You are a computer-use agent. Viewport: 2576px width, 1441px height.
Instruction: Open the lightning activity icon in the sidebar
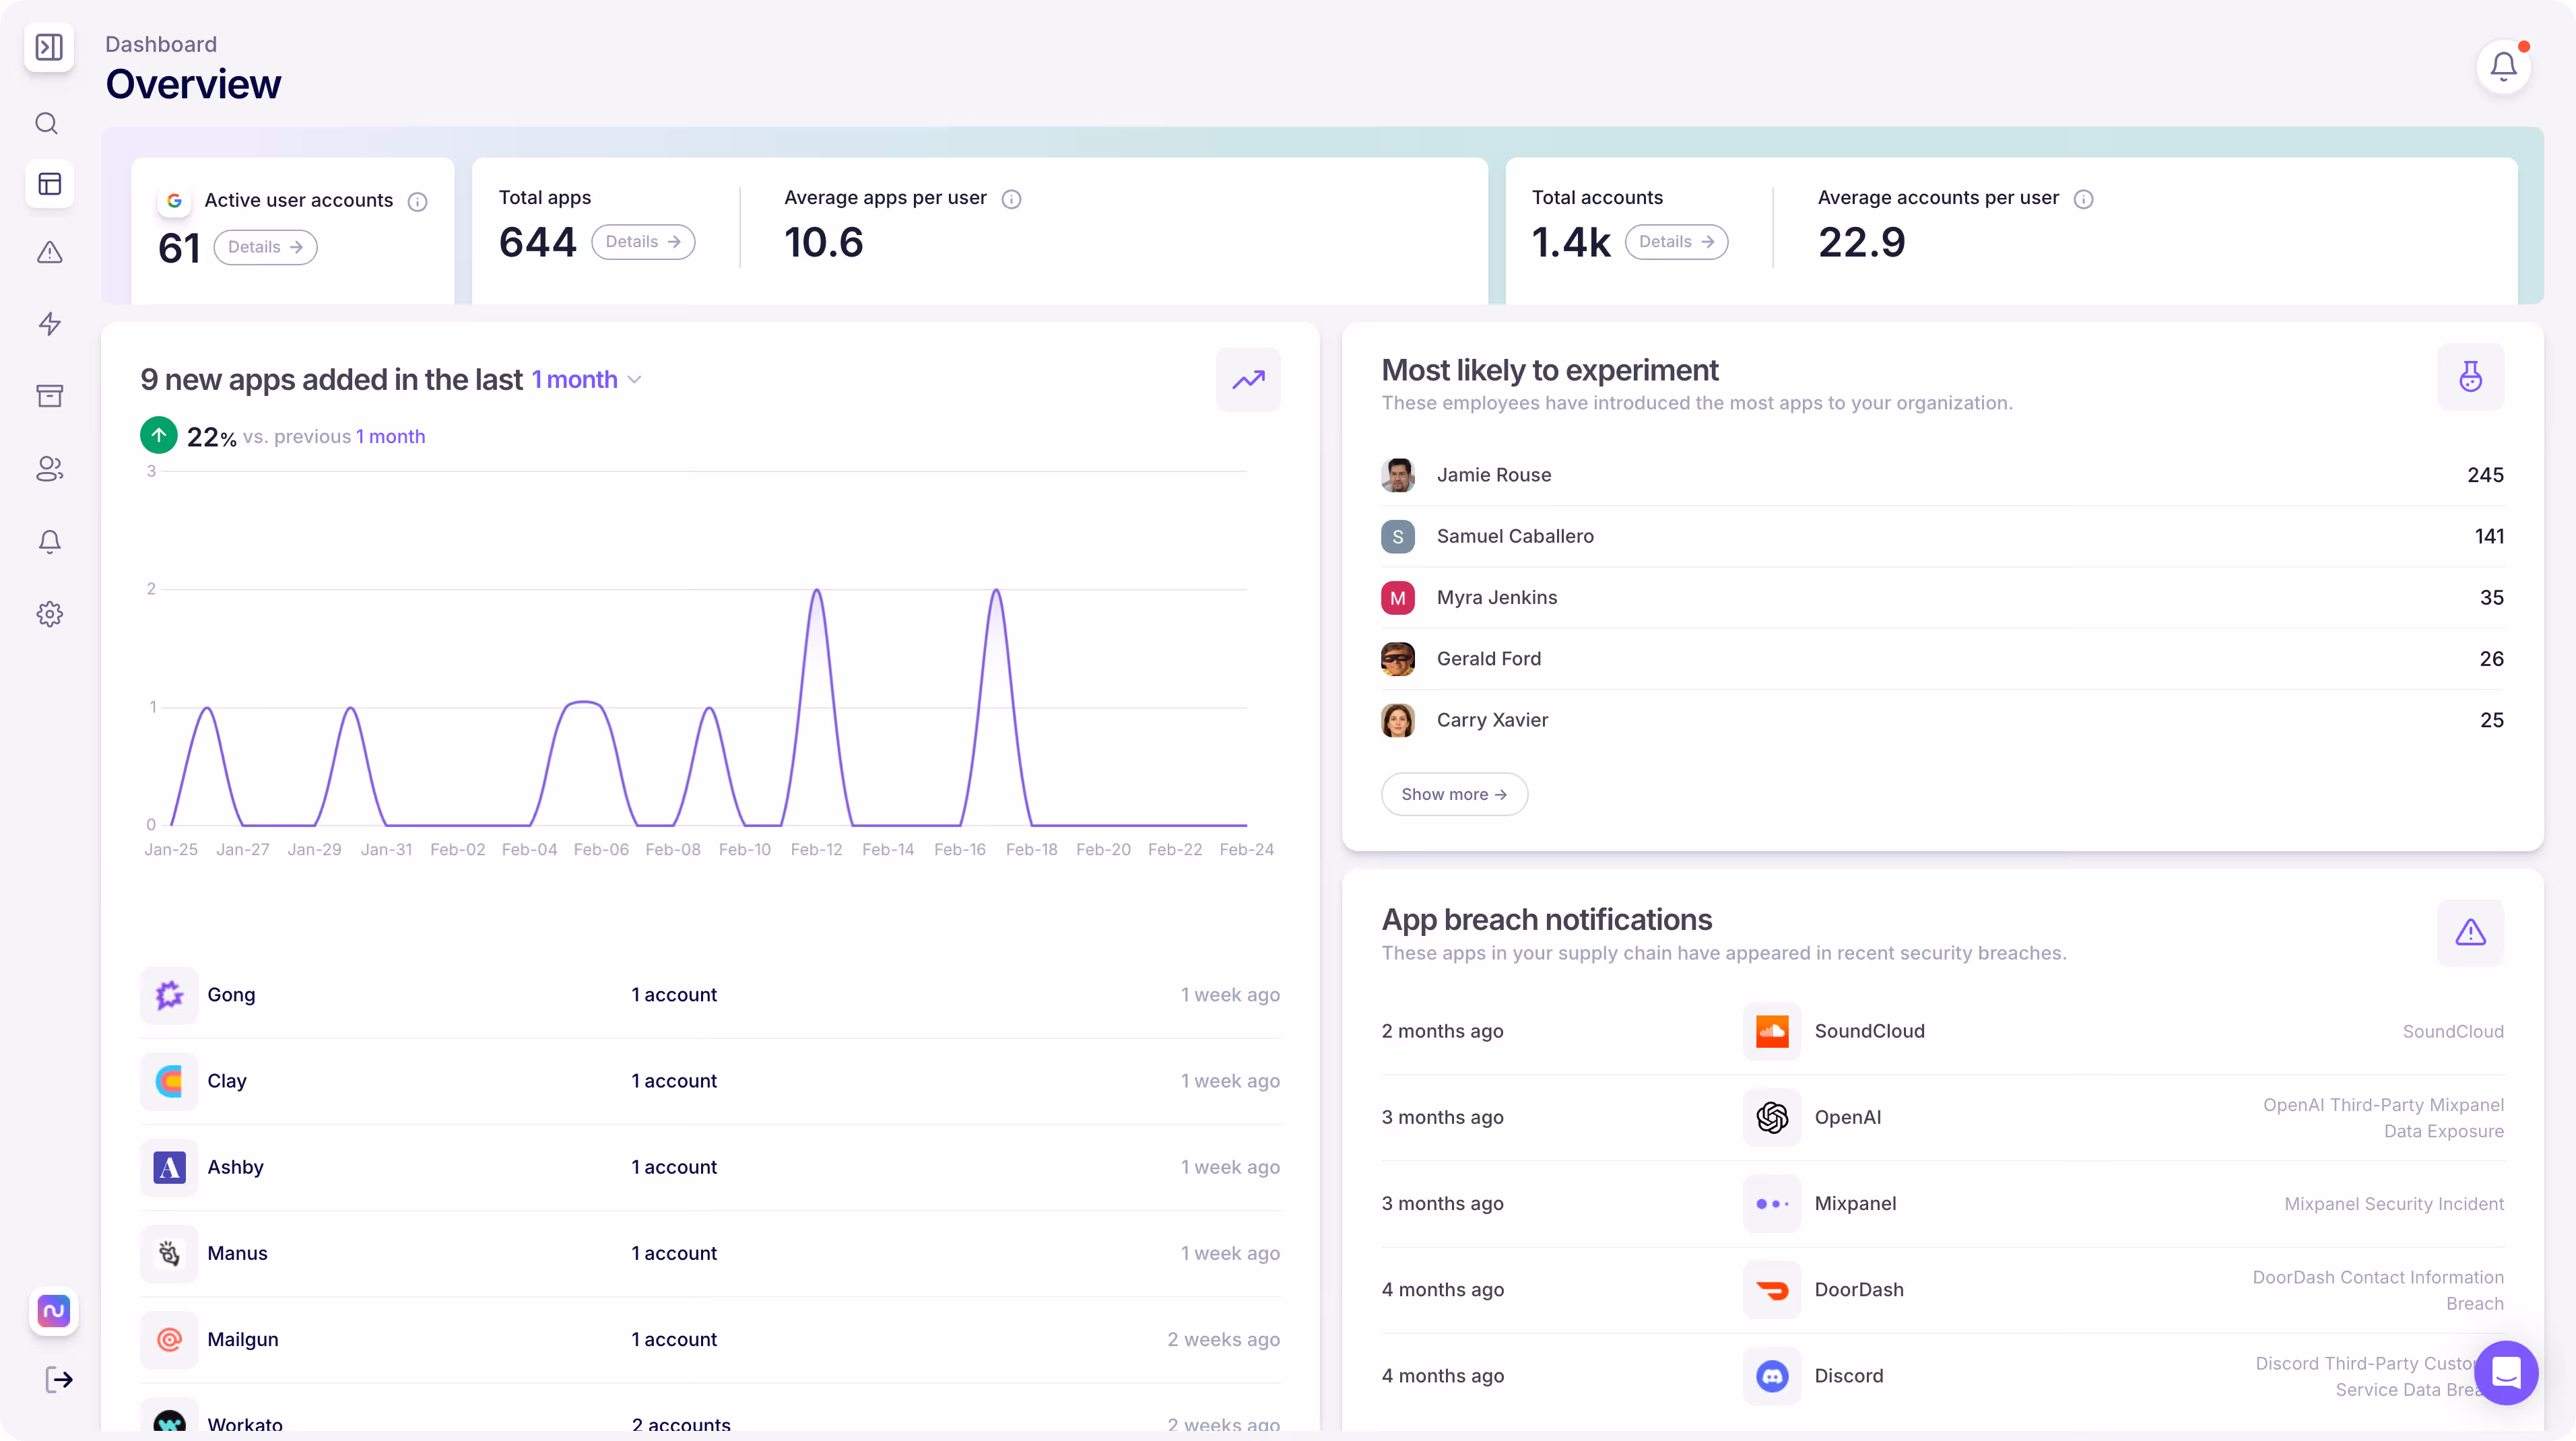[48, 324]
